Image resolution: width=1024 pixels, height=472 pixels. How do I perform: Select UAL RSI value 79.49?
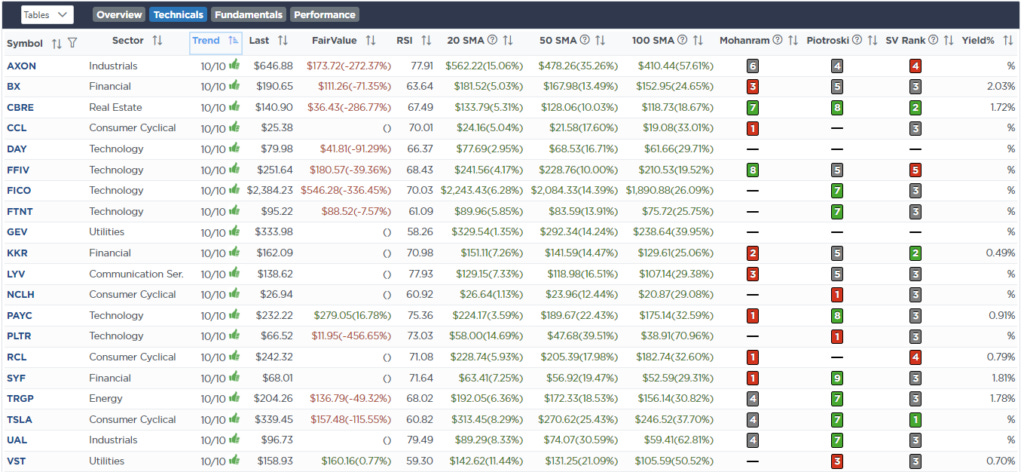421,440
